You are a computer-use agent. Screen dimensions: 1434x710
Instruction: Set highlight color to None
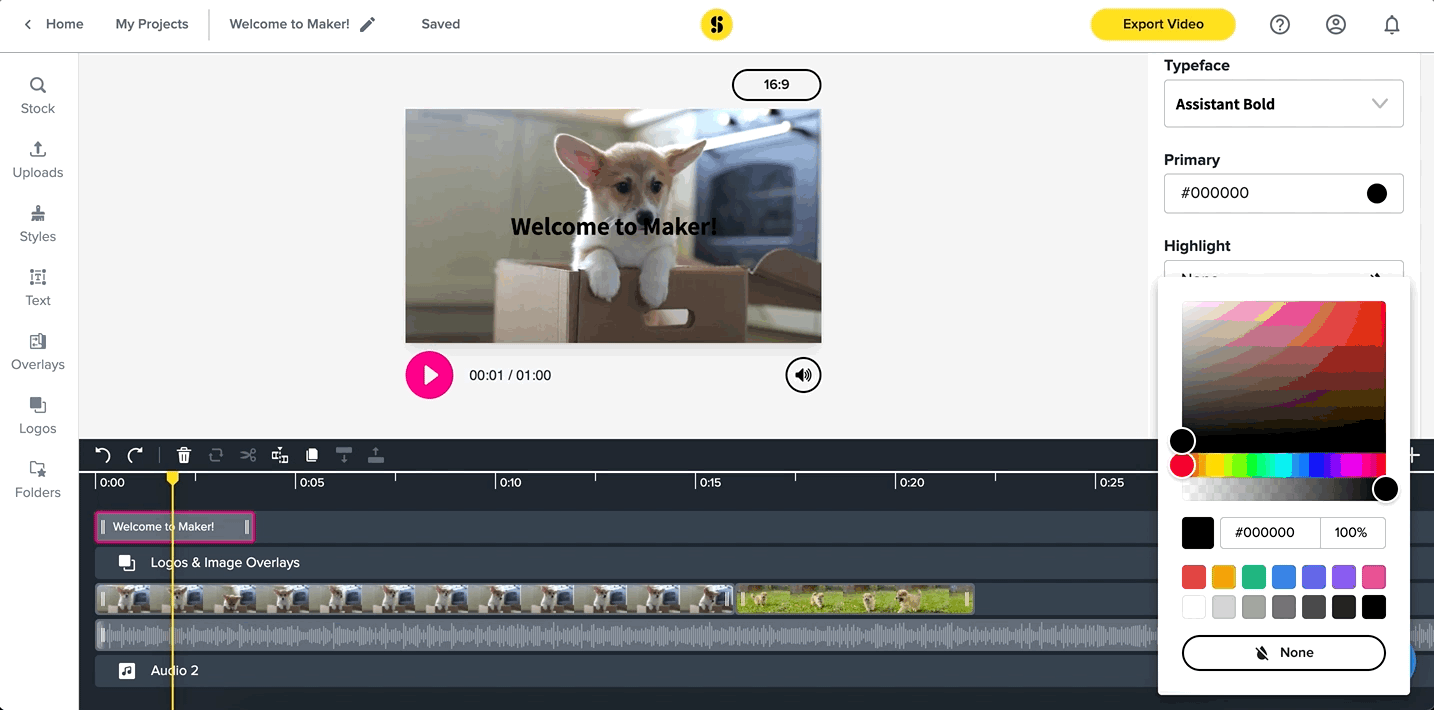pyautogui.click(x=1283, y=653)
